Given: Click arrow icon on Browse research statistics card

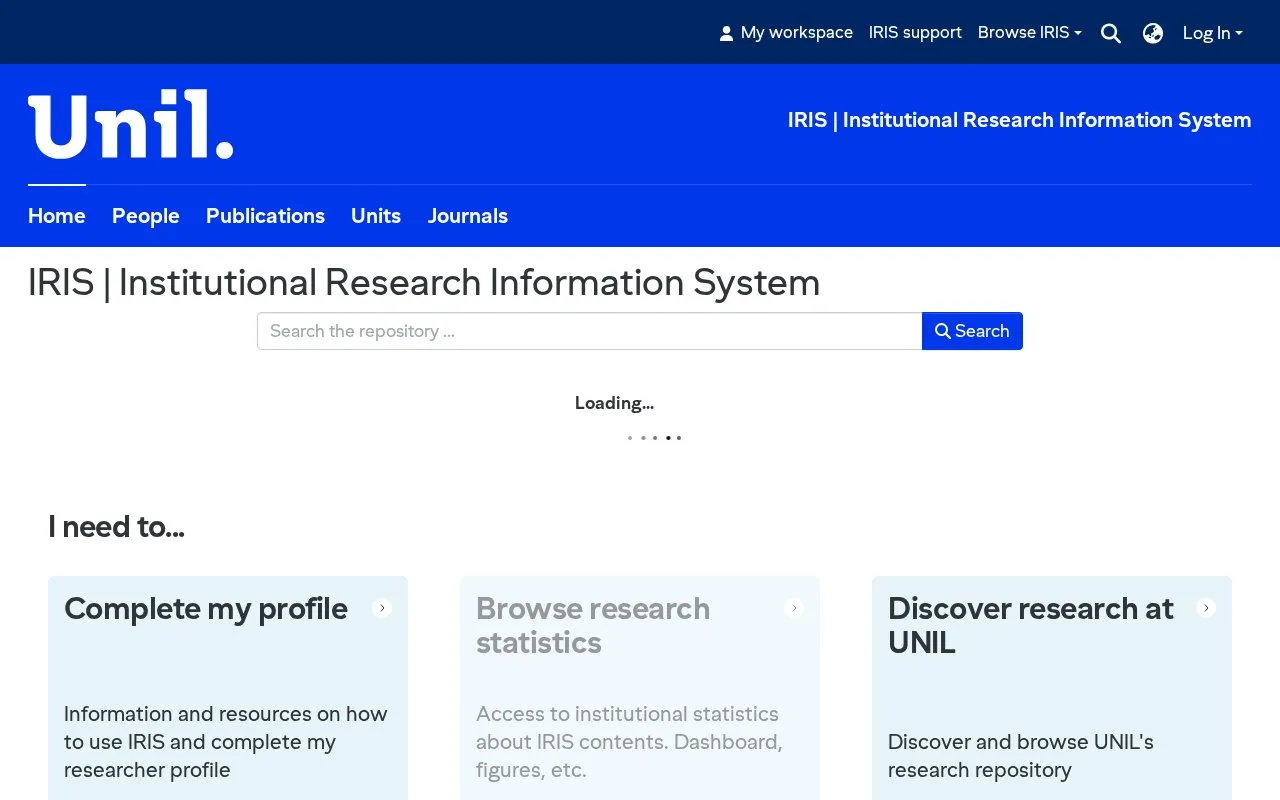Looking at the screenshot, I should tap(794, 608).
